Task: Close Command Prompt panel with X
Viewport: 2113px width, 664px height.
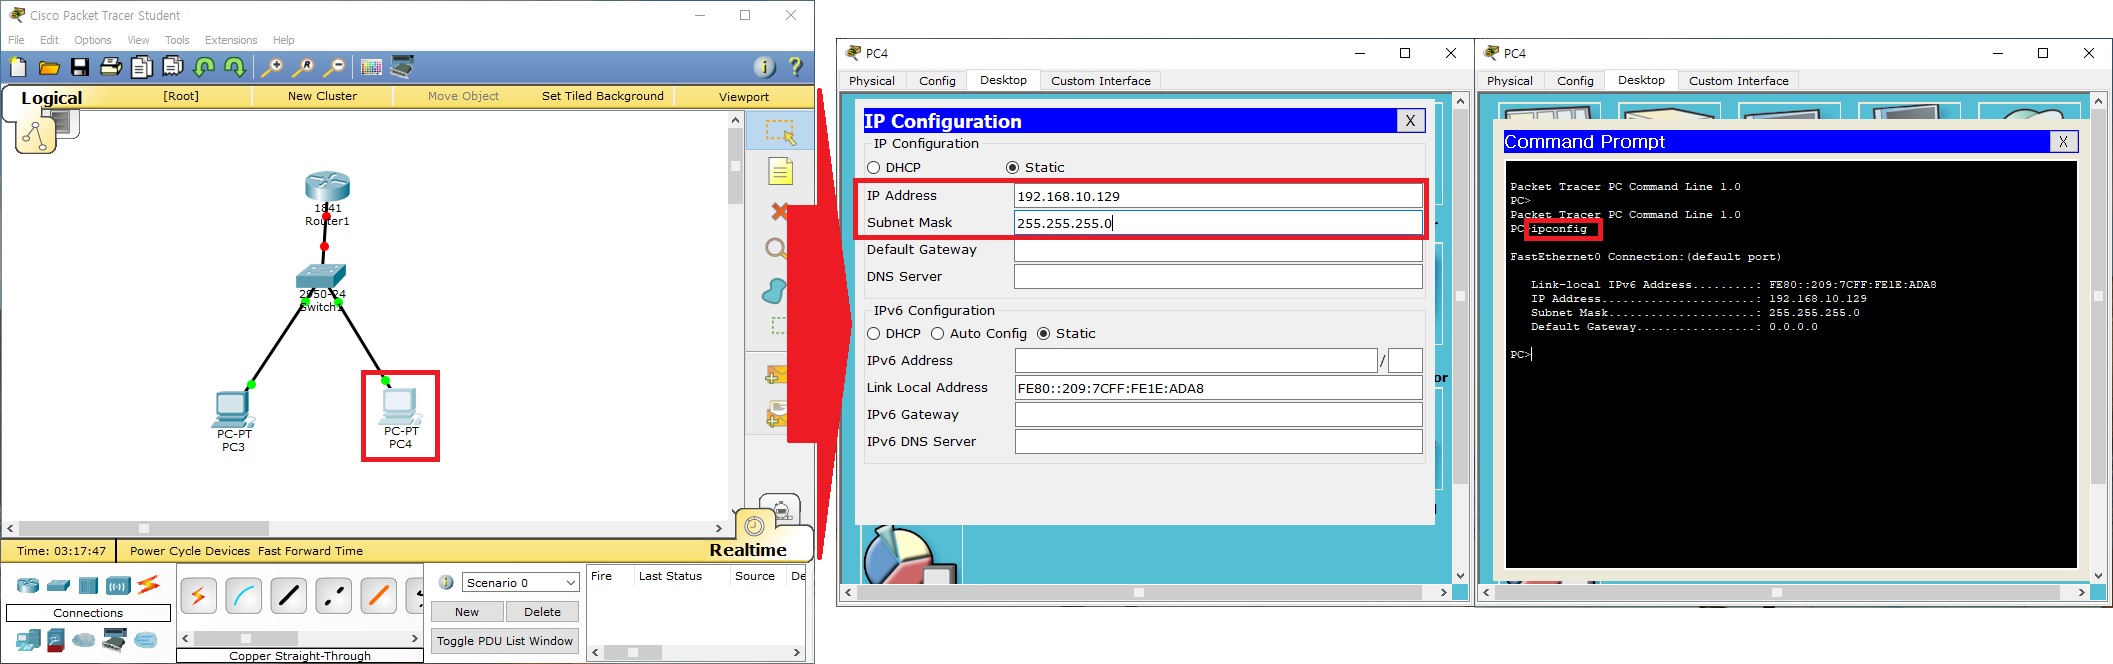Action: pos(2062,142)
